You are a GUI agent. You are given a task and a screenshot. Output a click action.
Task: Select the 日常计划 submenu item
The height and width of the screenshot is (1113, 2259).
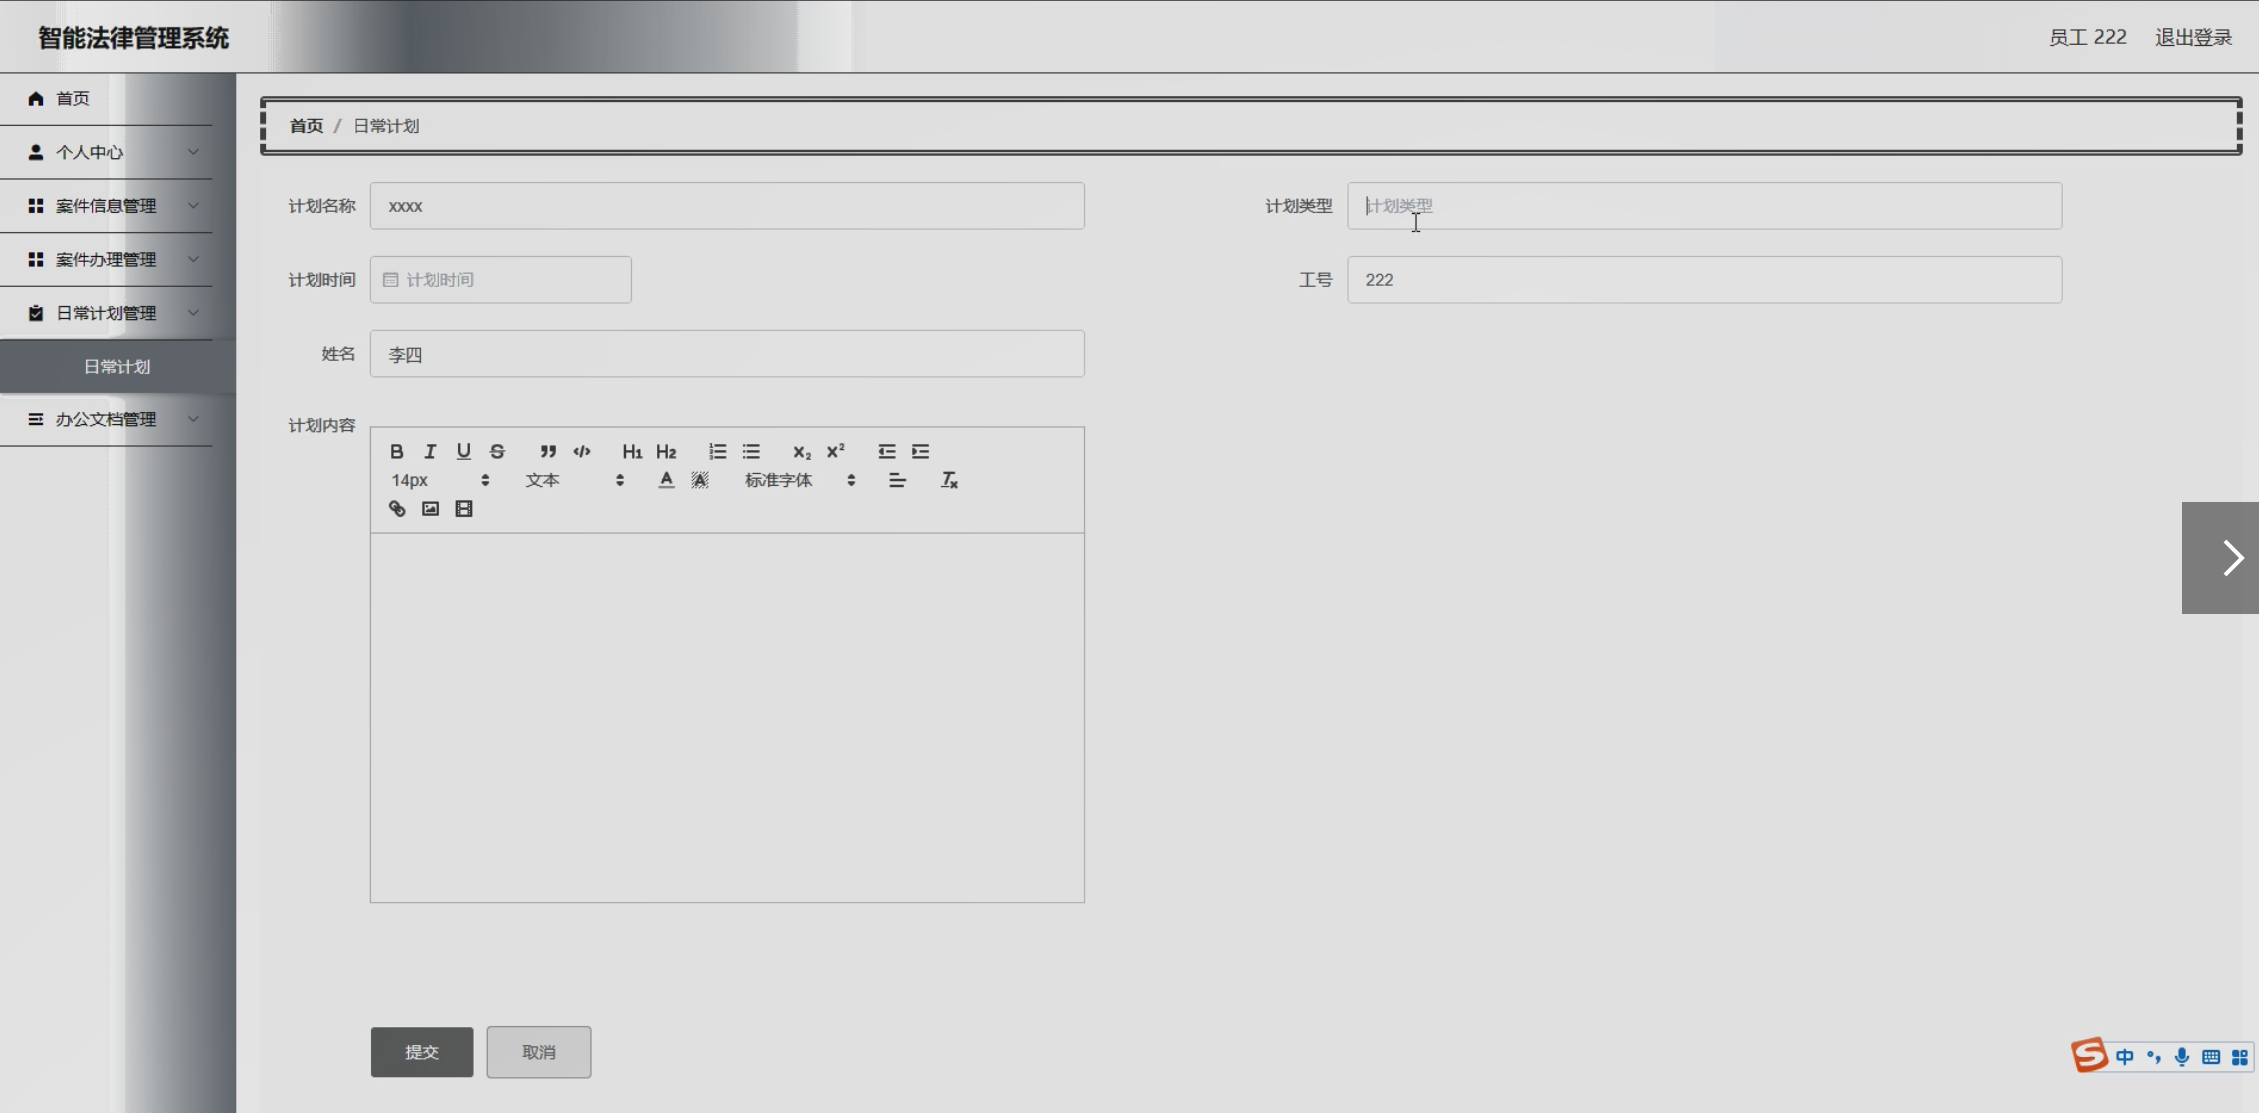[117, 367]
